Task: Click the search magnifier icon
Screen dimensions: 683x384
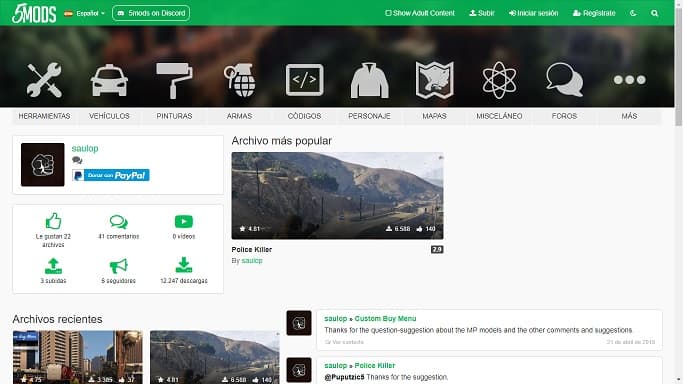Action: click(654, 13)
